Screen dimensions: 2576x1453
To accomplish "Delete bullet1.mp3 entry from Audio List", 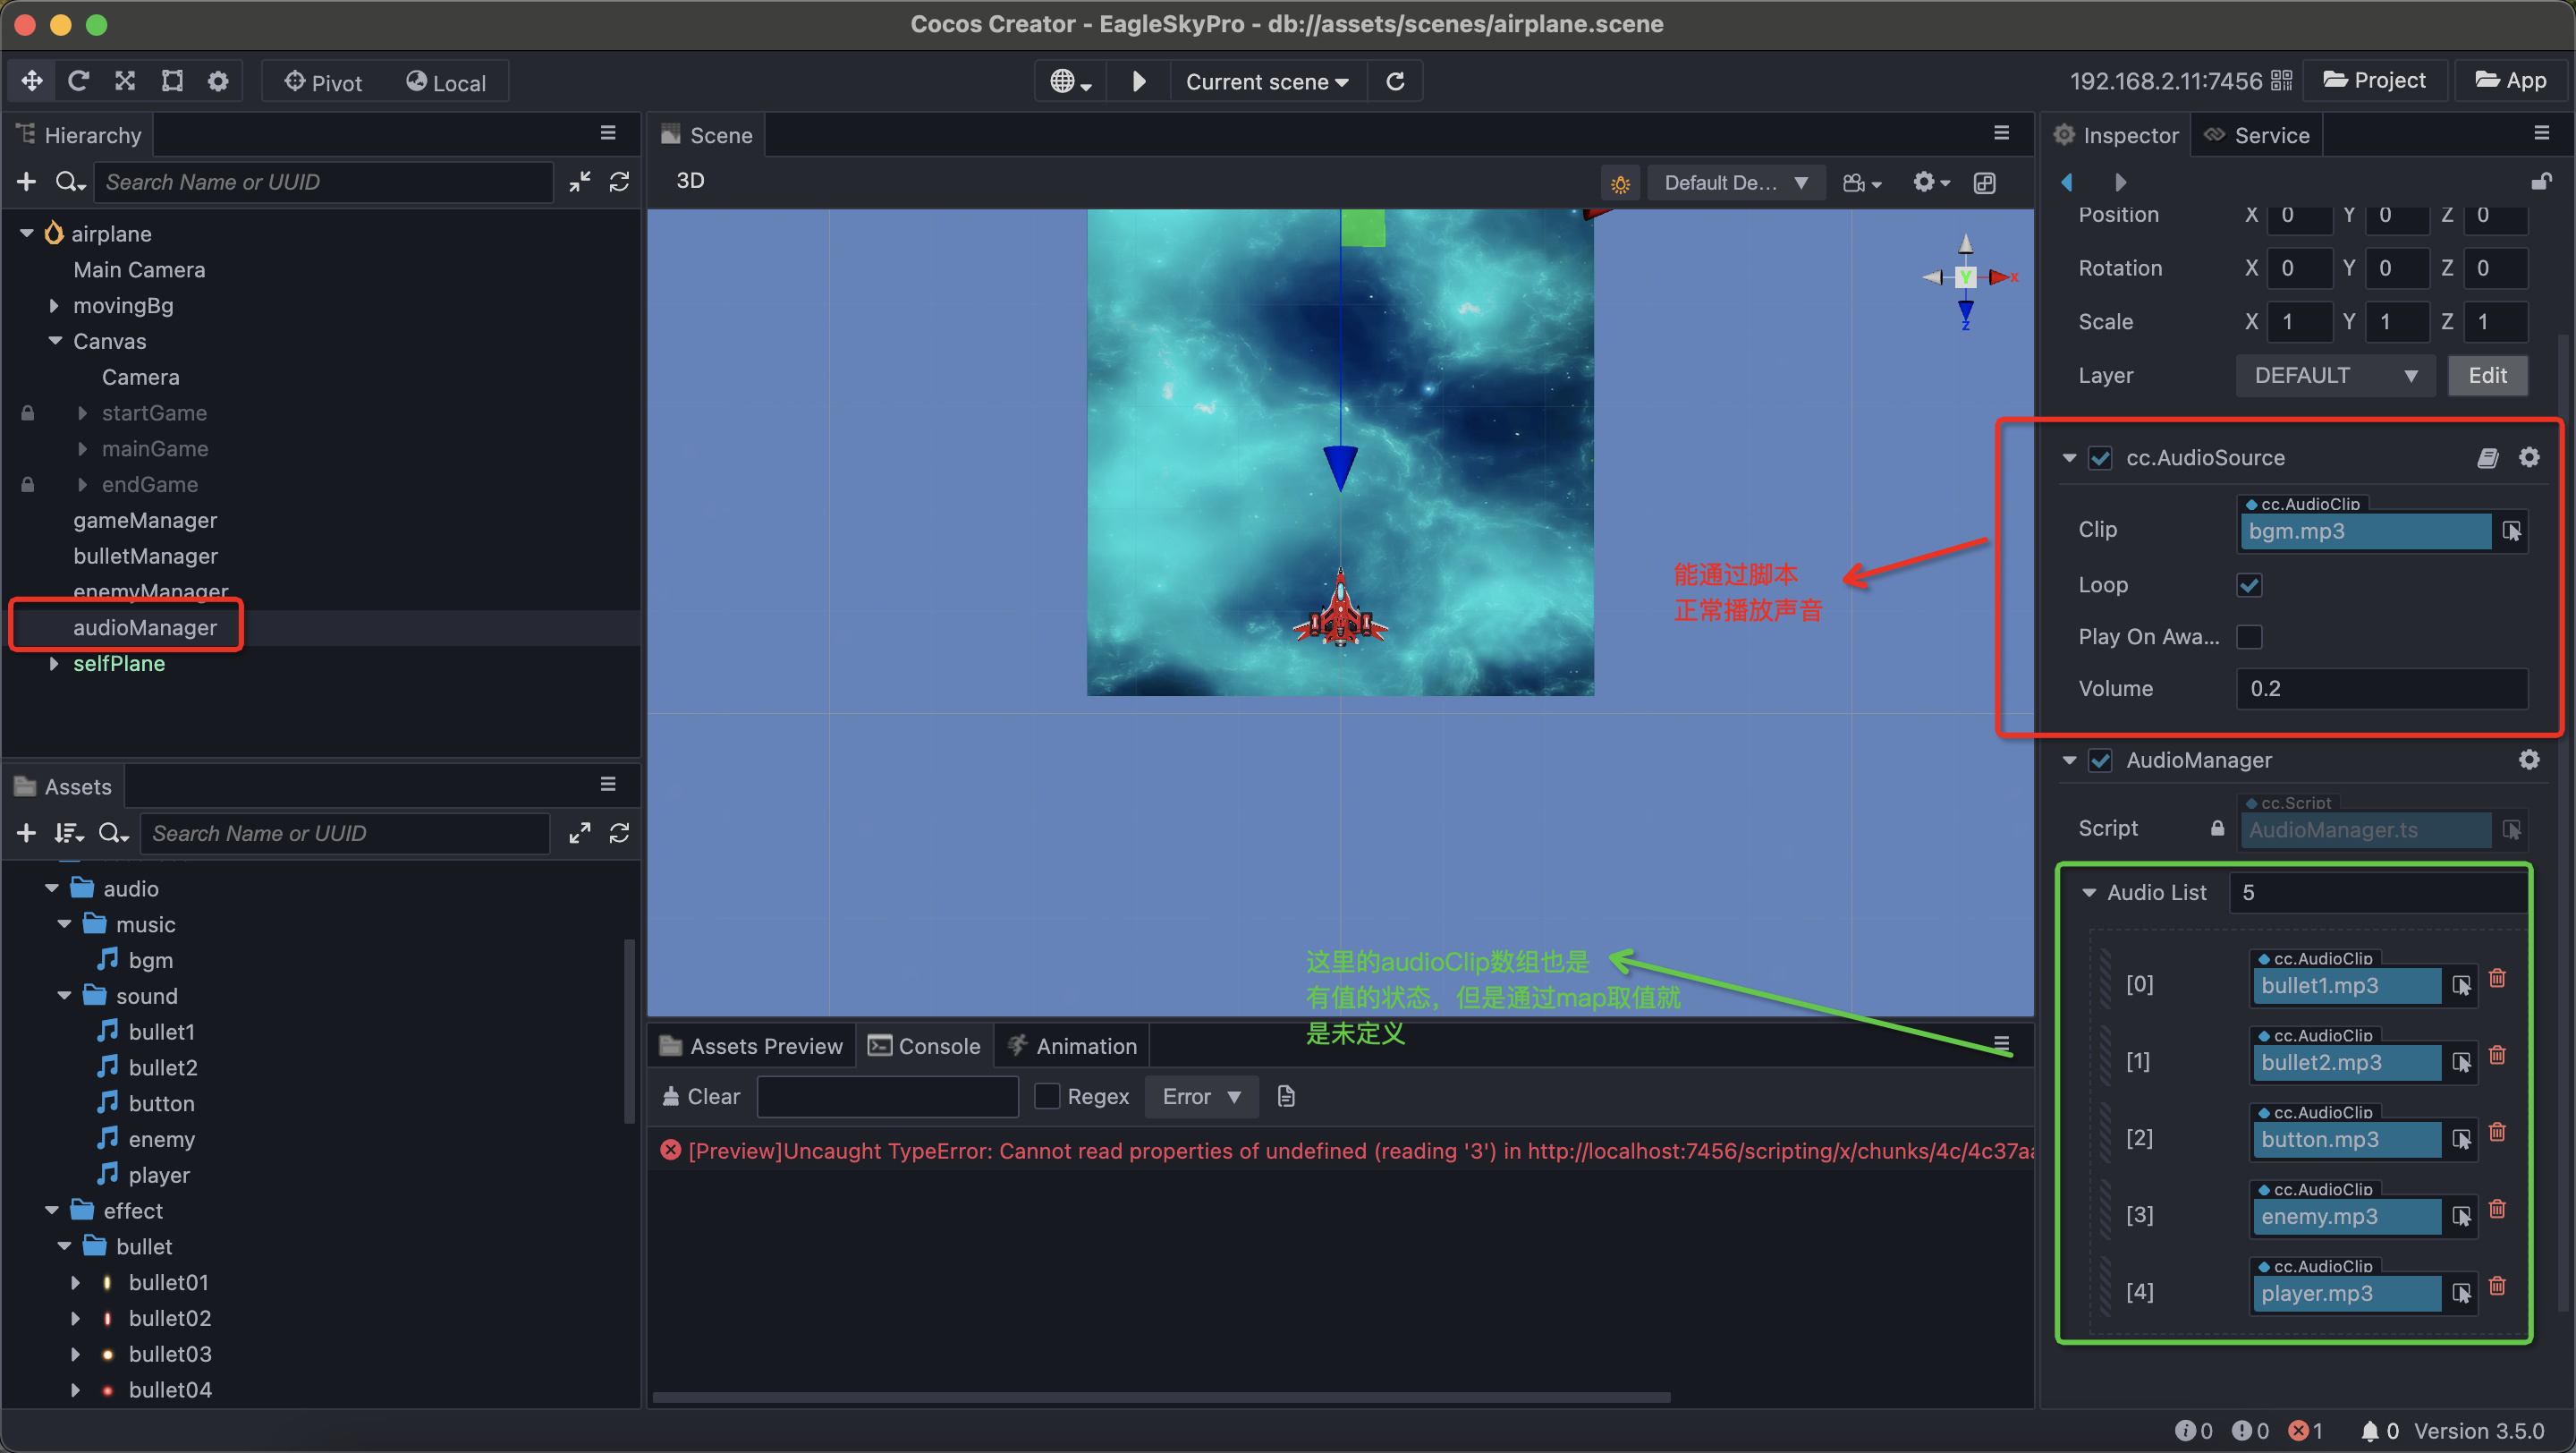I will [x=2497, y=978].
